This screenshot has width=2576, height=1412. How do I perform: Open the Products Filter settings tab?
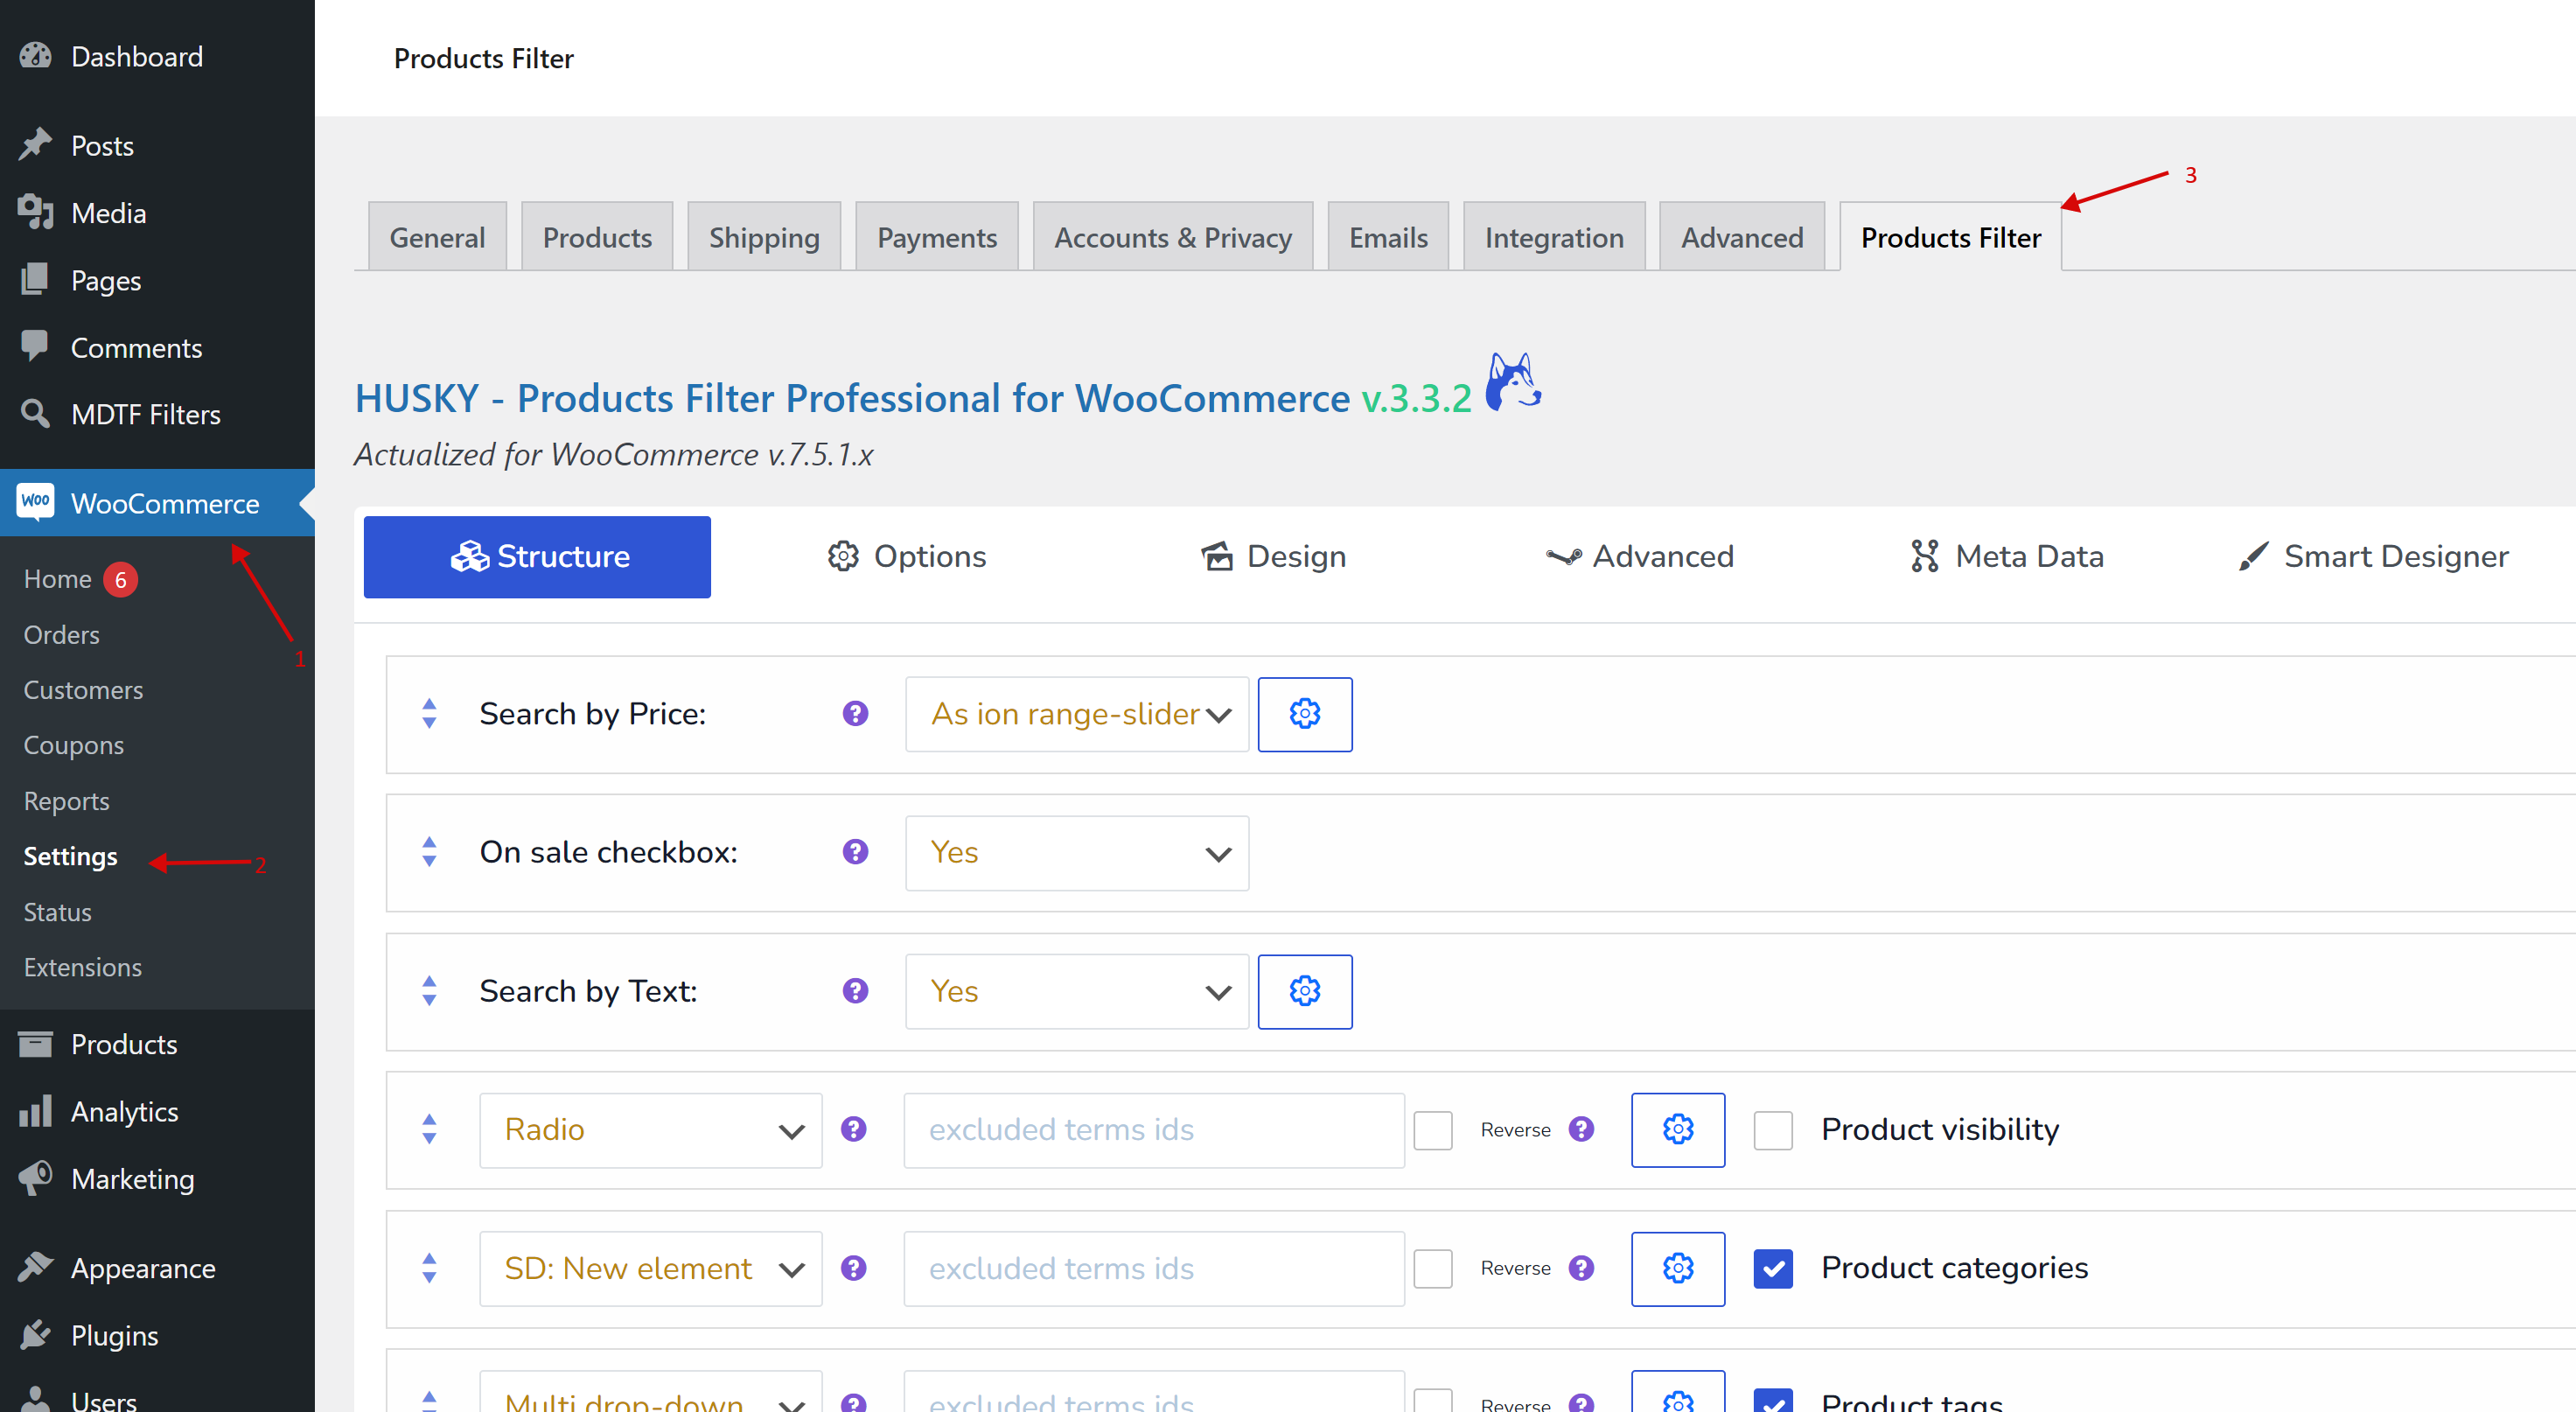[x=1950, y=237]
